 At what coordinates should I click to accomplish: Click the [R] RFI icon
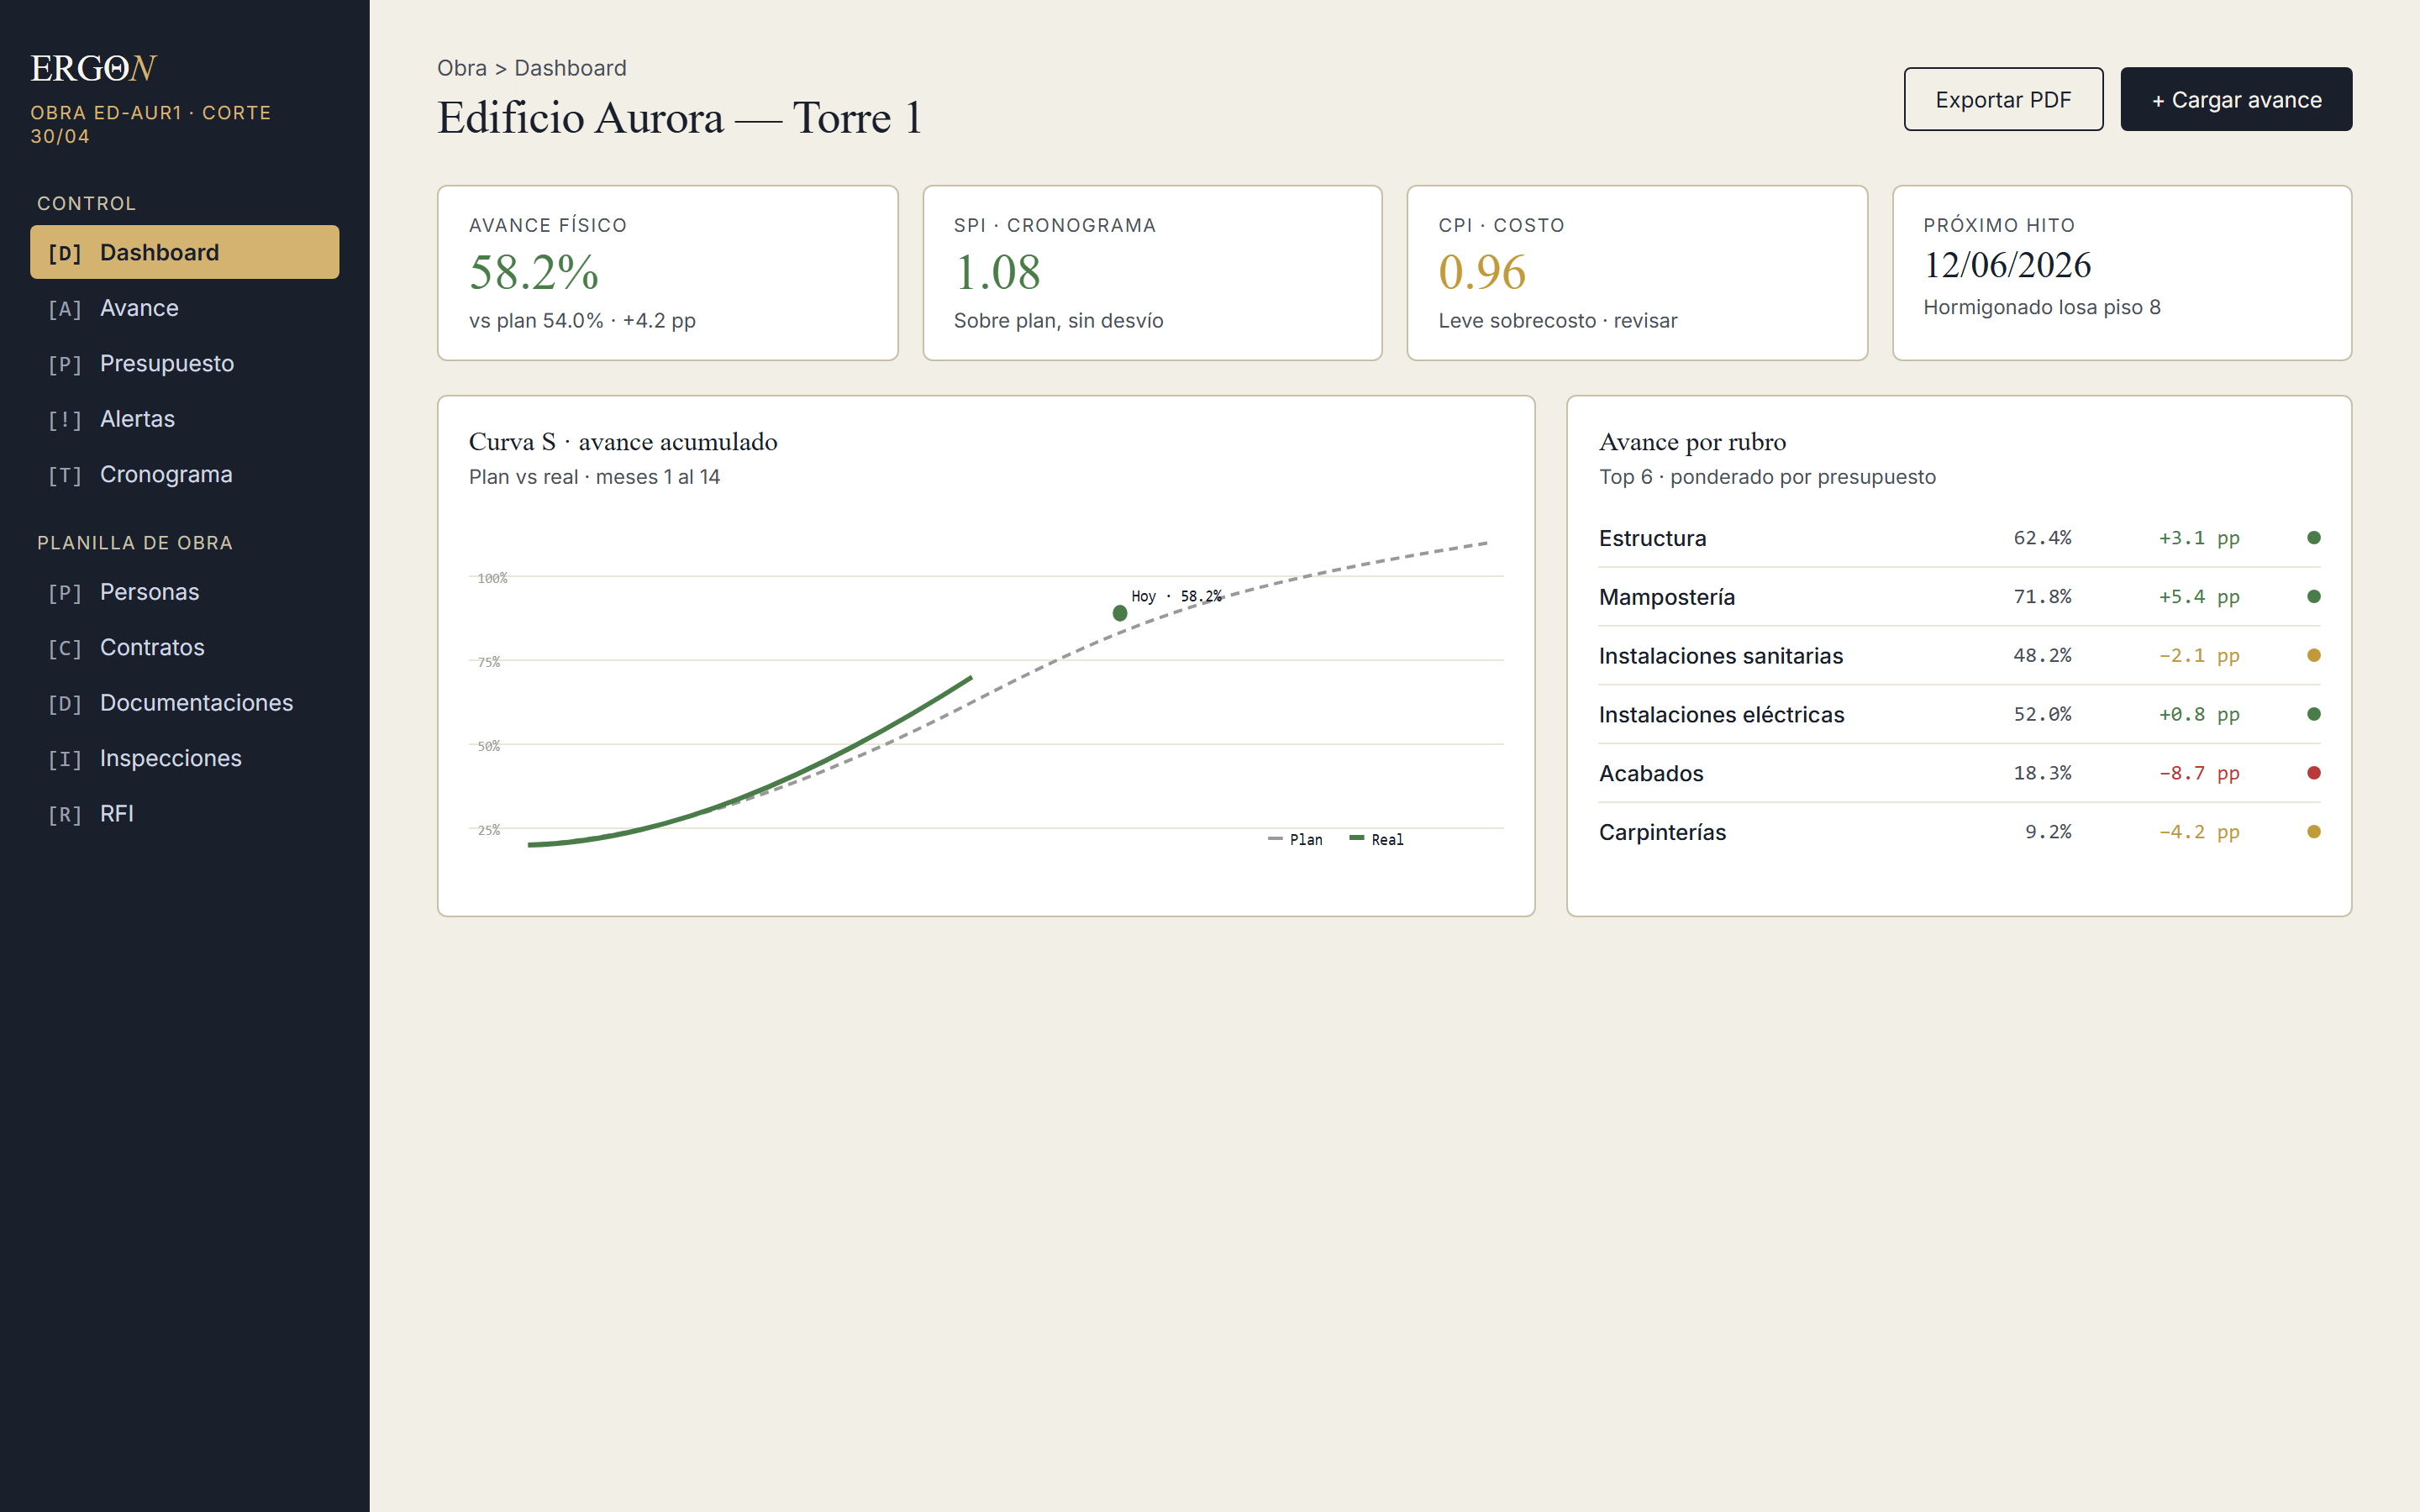point(65,815)
